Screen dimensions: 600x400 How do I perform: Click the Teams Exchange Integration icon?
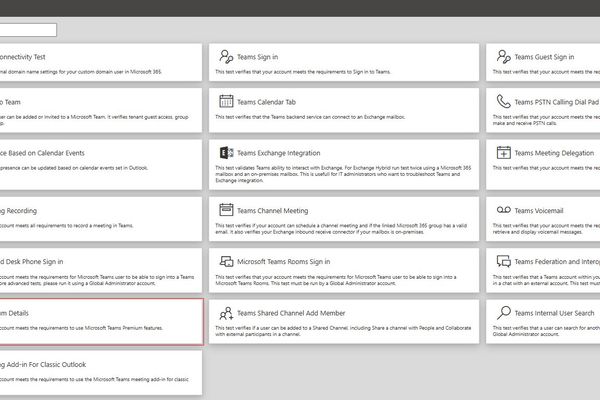226,153
